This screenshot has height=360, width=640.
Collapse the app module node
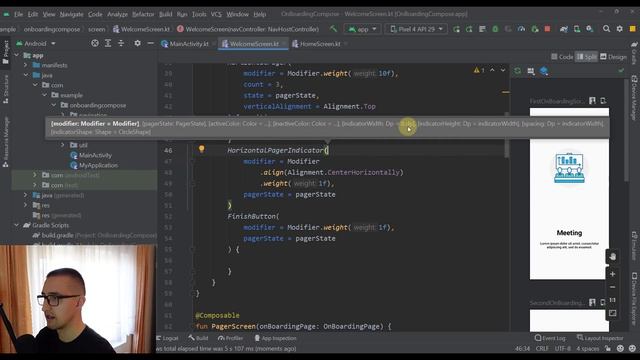[x=17, y=55]
